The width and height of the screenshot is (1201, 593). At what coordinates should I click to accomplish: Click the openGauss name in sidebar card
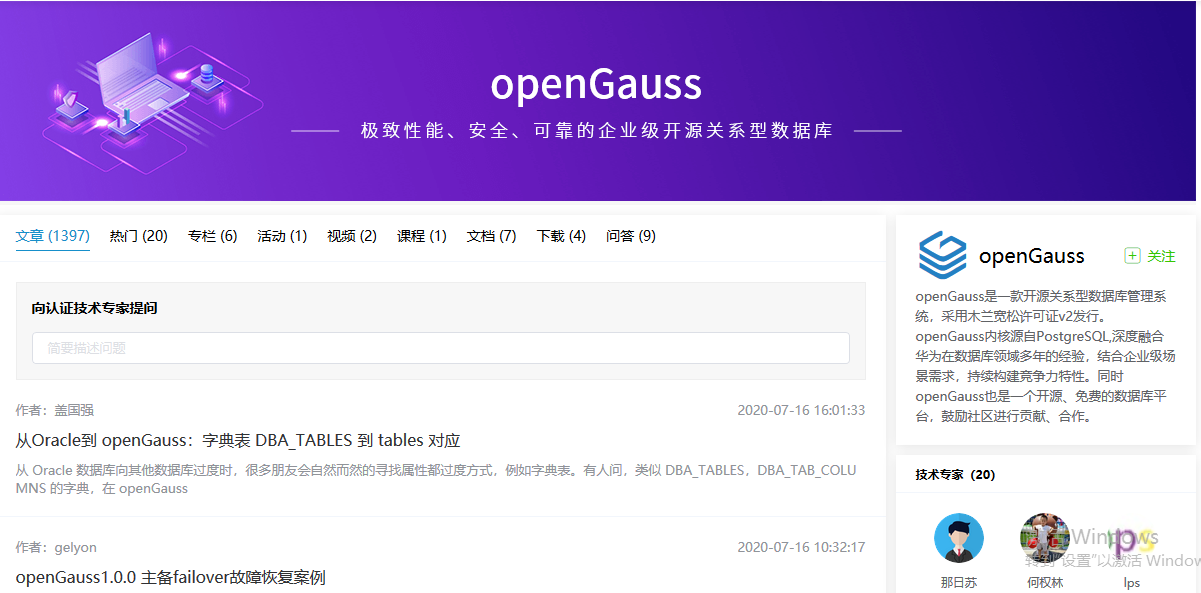[1031, 256]
